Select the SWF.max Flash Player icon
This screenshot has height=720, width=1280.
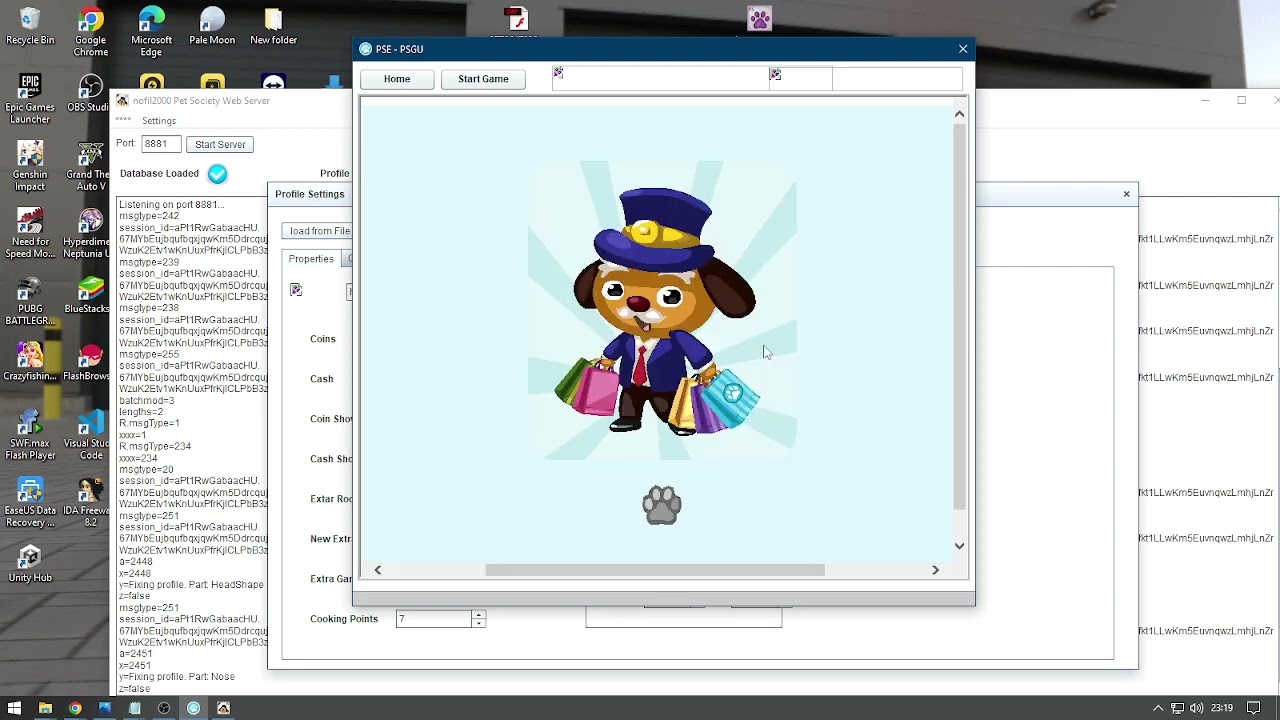tap(30, 435)
